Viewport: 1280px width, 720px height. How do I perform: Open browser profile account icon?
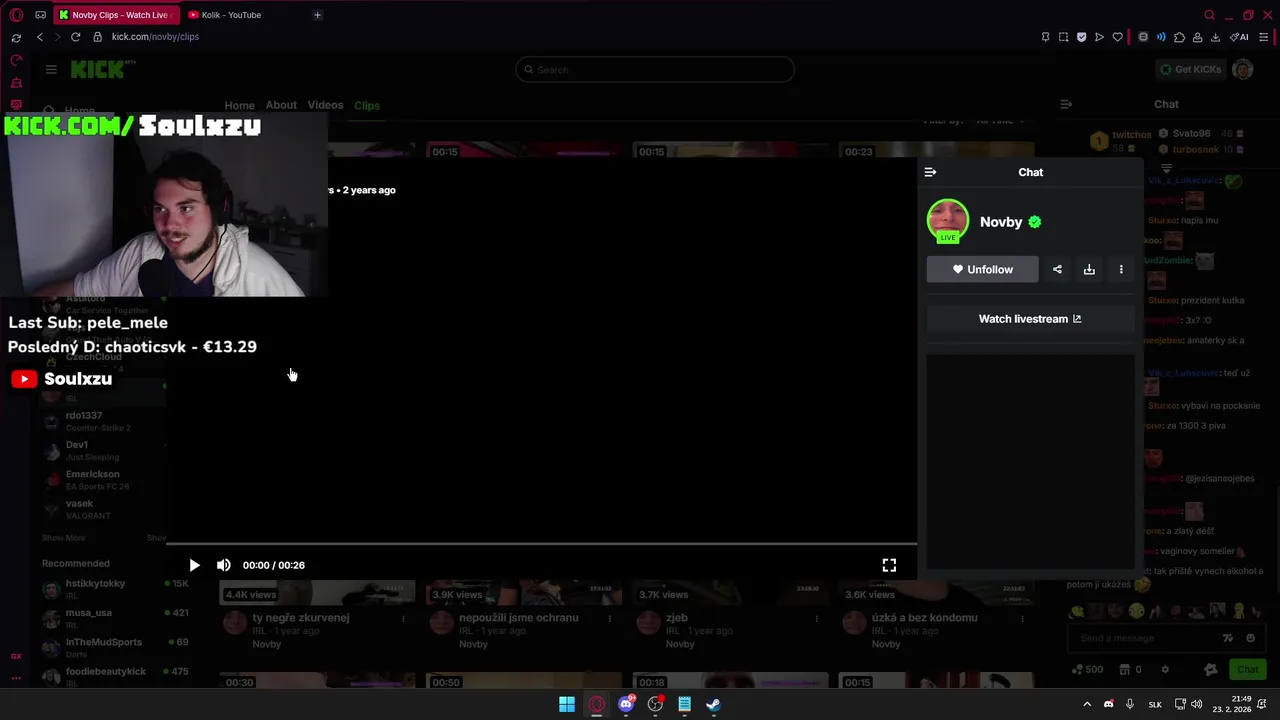click(x=1197, y=37)
